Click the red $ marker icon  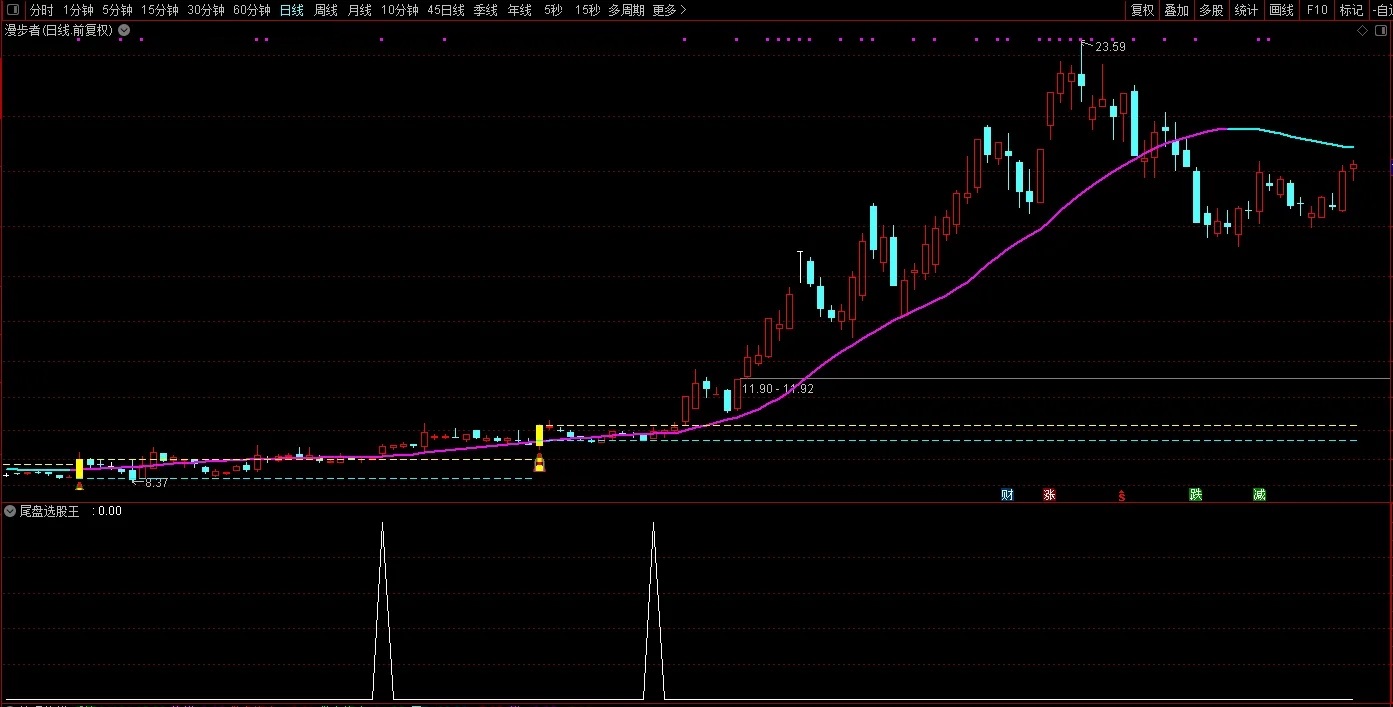coord(1122,495)
